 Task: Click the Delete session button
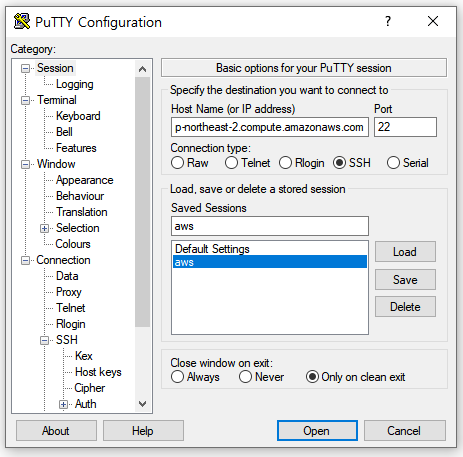point(405,307)
